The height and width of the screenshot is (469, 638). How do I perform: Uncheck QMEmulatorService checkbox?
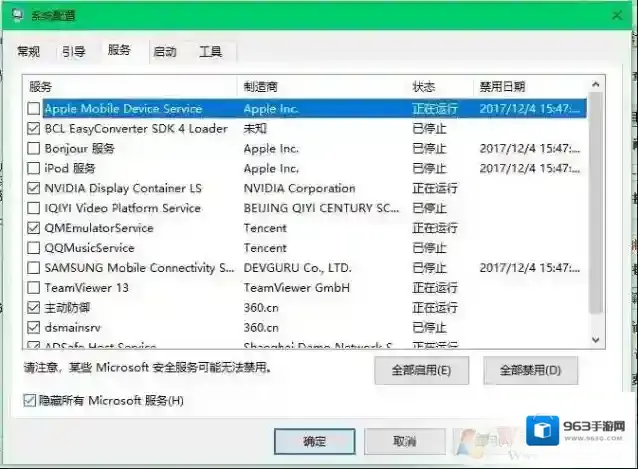(x=33, y=228)
